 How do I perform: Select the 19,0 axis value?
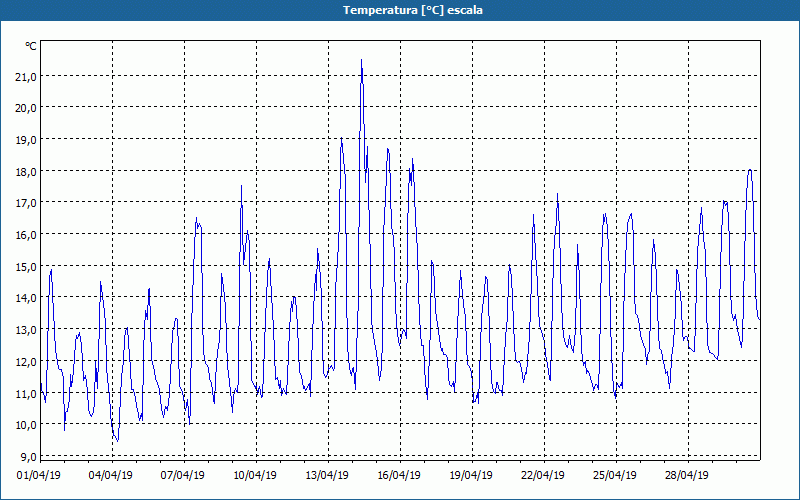pos(26,140)
